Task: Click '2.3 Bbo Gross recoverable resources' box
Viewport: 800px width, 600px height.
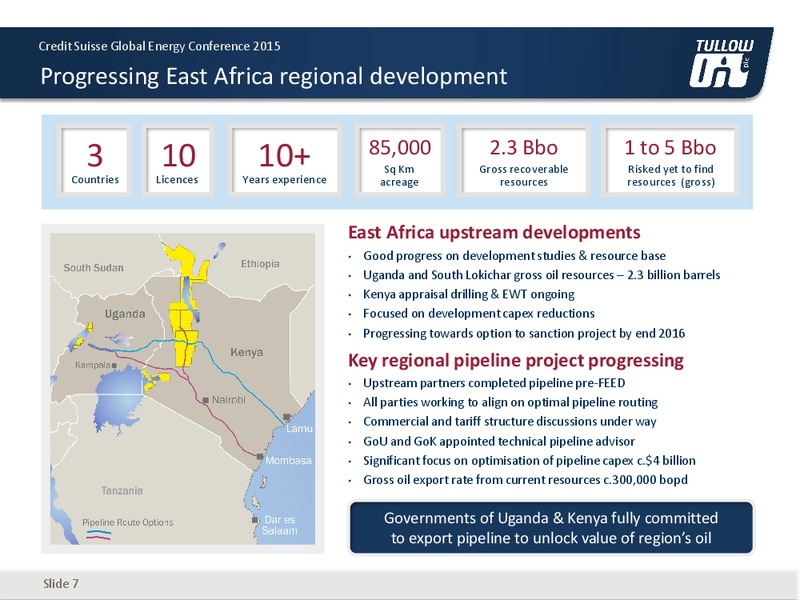Action: [x=523, y=161]
